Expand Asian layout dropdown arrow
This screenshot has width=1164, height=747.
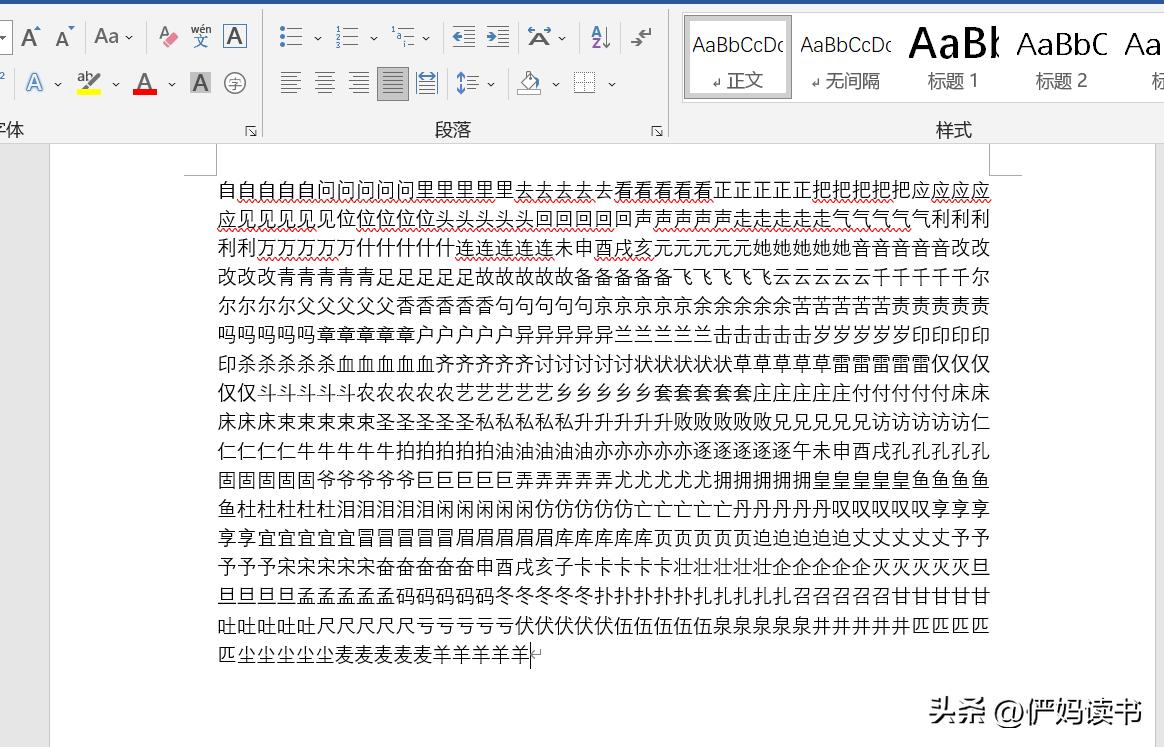pyautogui.click(x=562, y=38)
